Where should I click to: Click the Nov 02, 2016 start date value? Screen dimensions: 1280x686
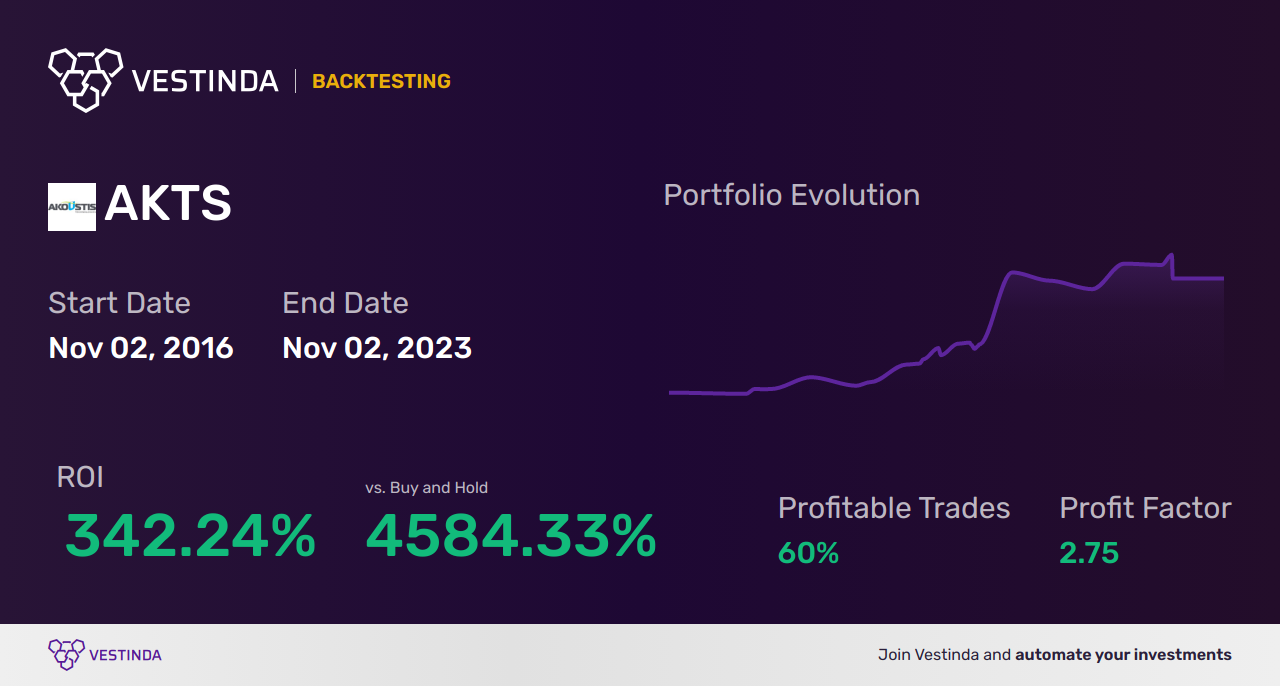click(141, 348)
